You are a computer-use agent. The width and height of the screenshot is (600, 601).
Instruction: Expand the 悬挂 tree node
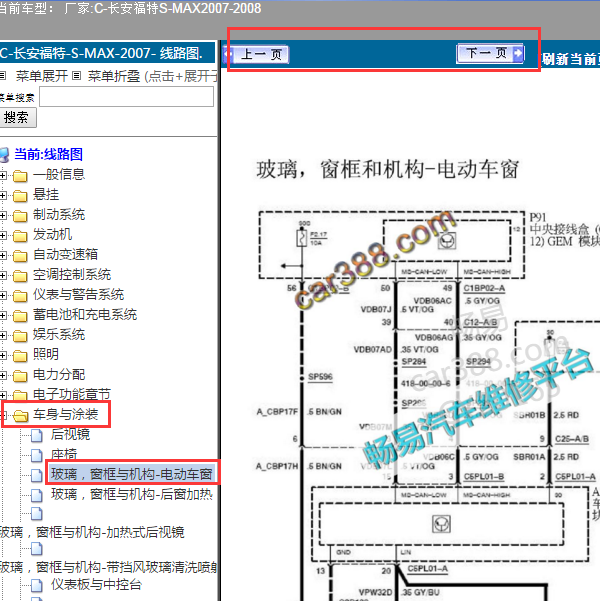tap(3, 195)
